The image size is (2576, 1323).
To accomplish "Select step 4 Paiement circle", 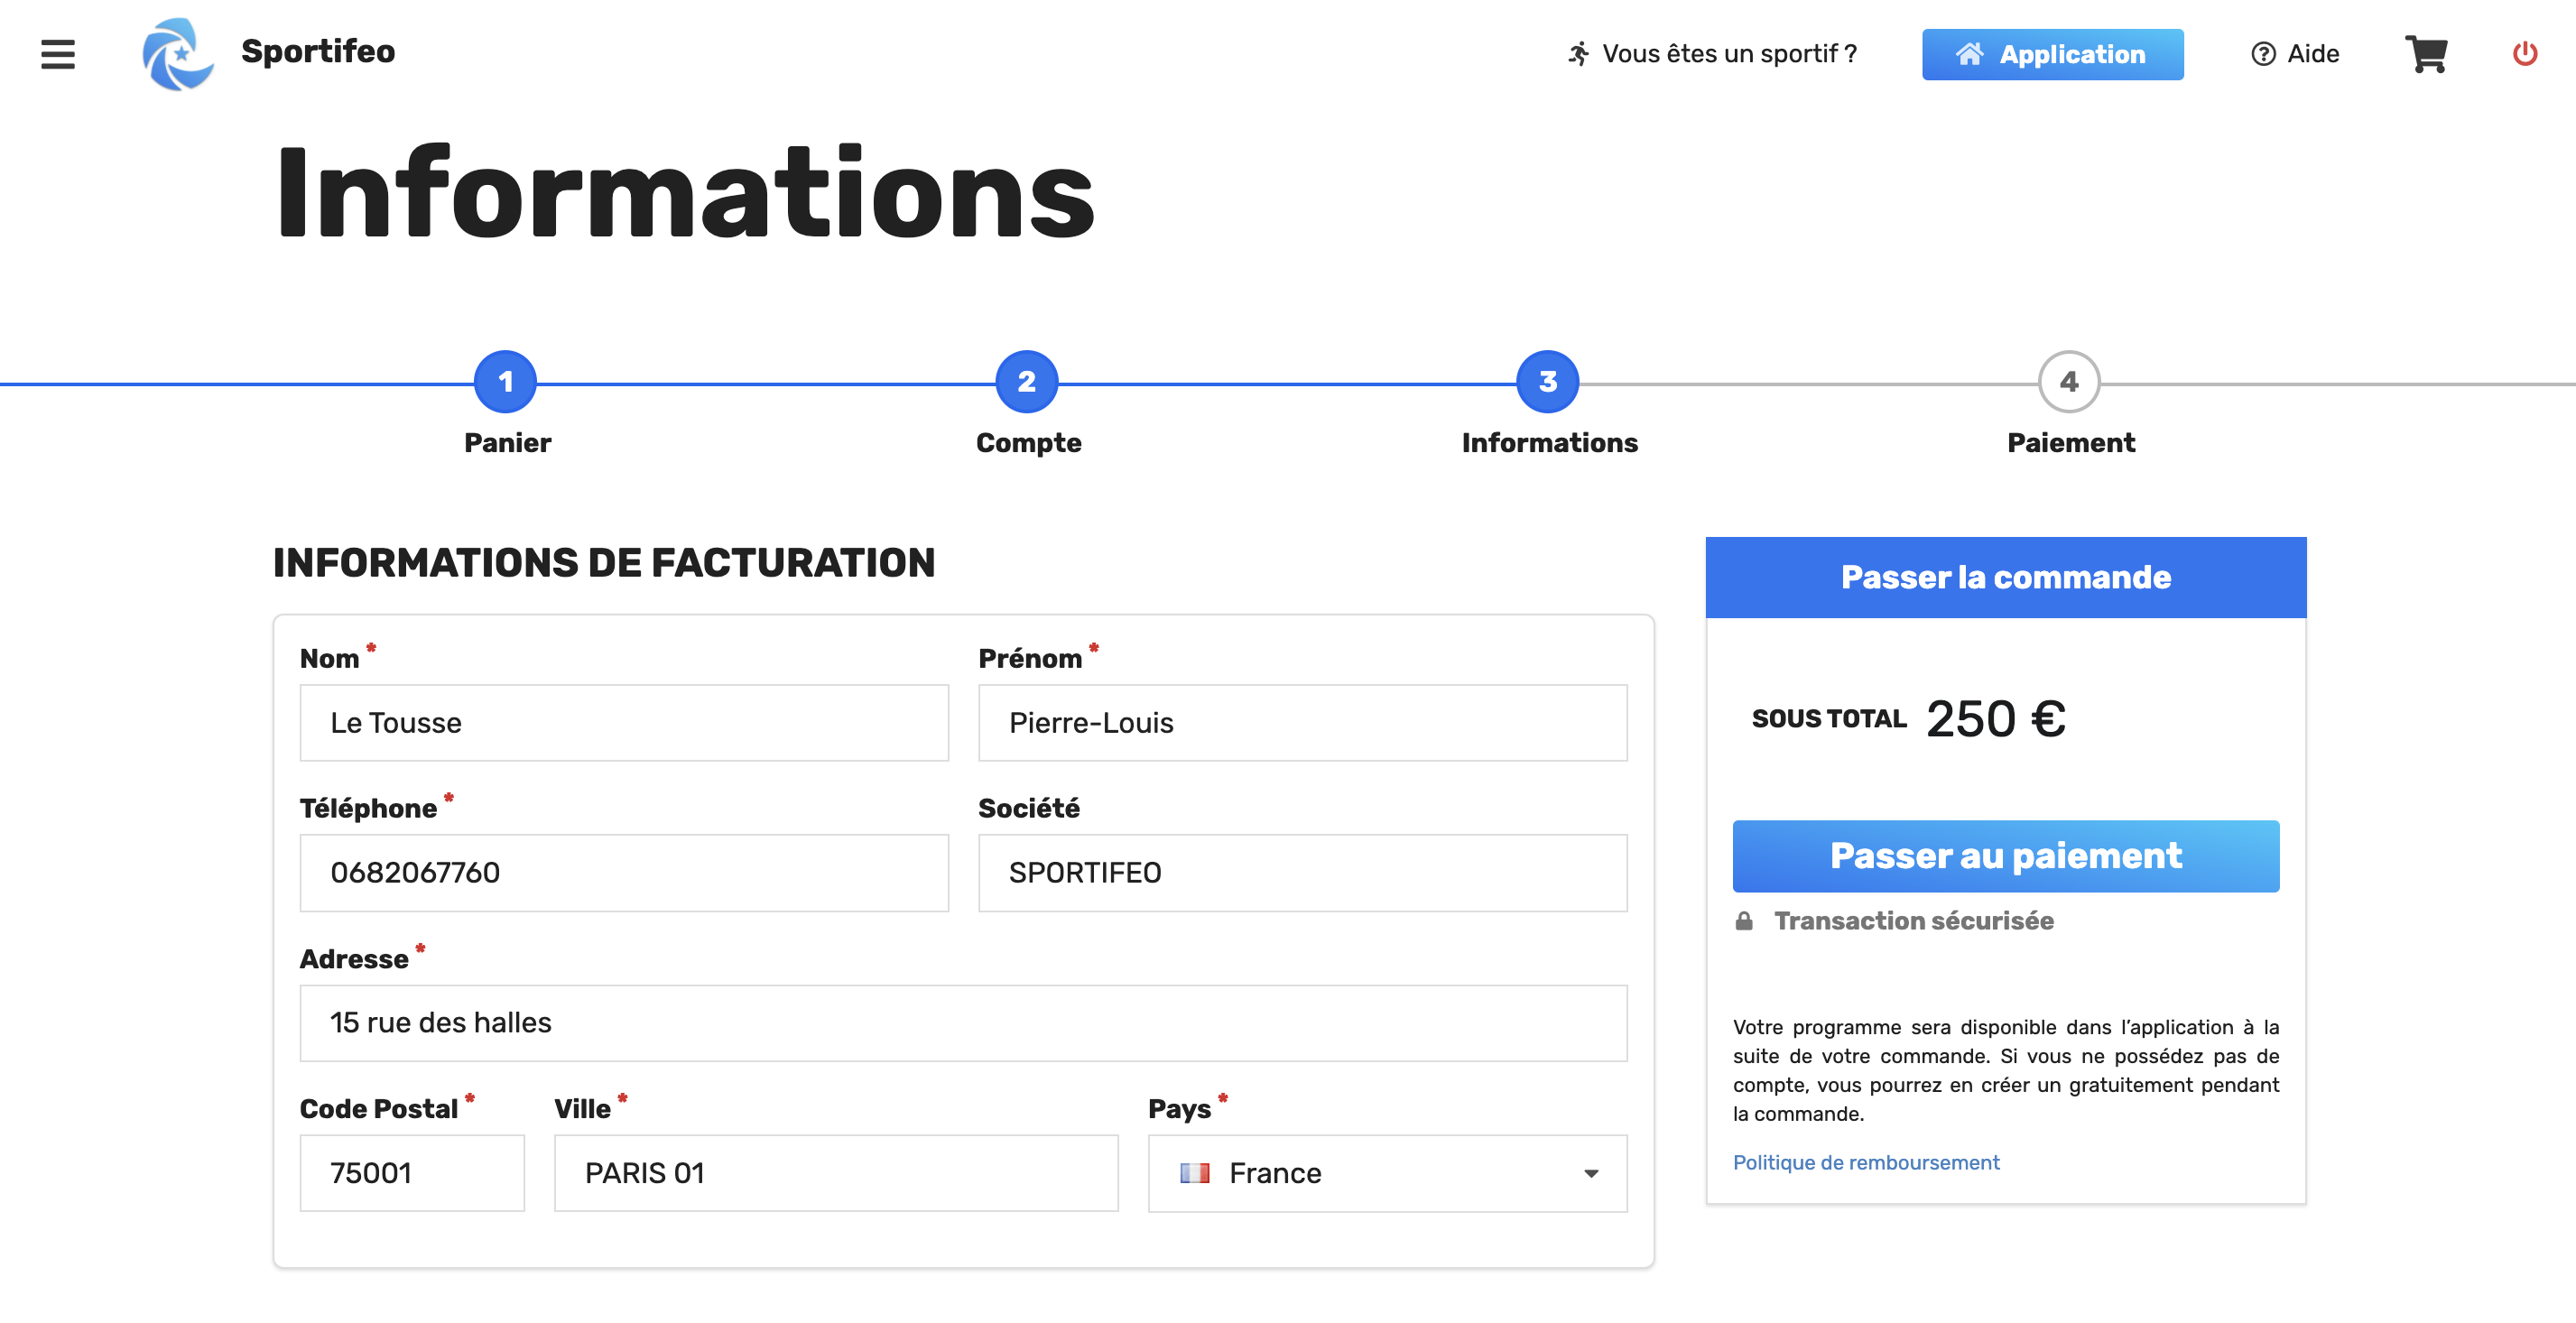I will point(2069,381).
